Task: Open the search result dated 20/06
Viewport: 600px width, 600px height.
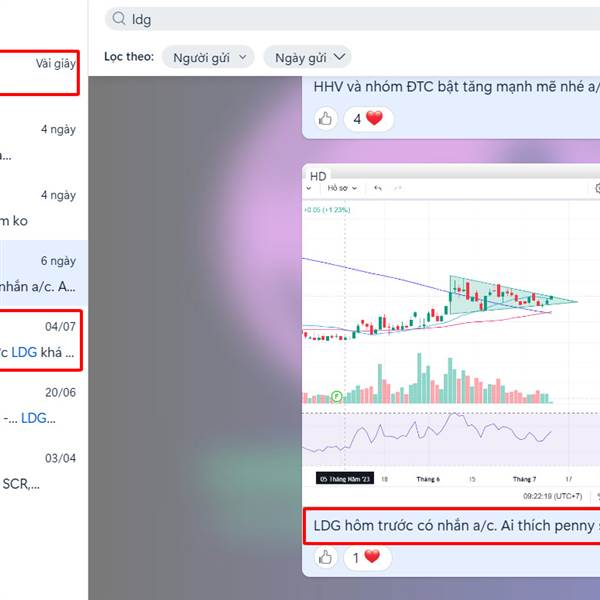Action: coord(40,406)
